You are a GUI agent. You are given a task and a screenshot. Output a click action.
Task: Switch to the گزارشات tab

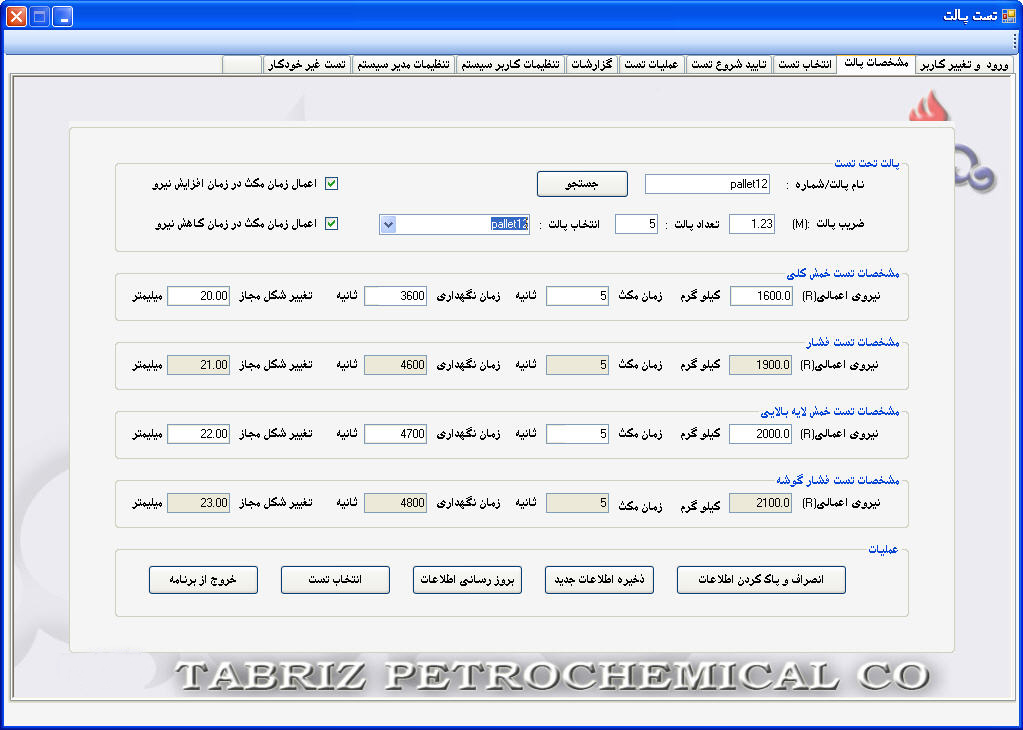pyautogui.click(x=592, y=64)
